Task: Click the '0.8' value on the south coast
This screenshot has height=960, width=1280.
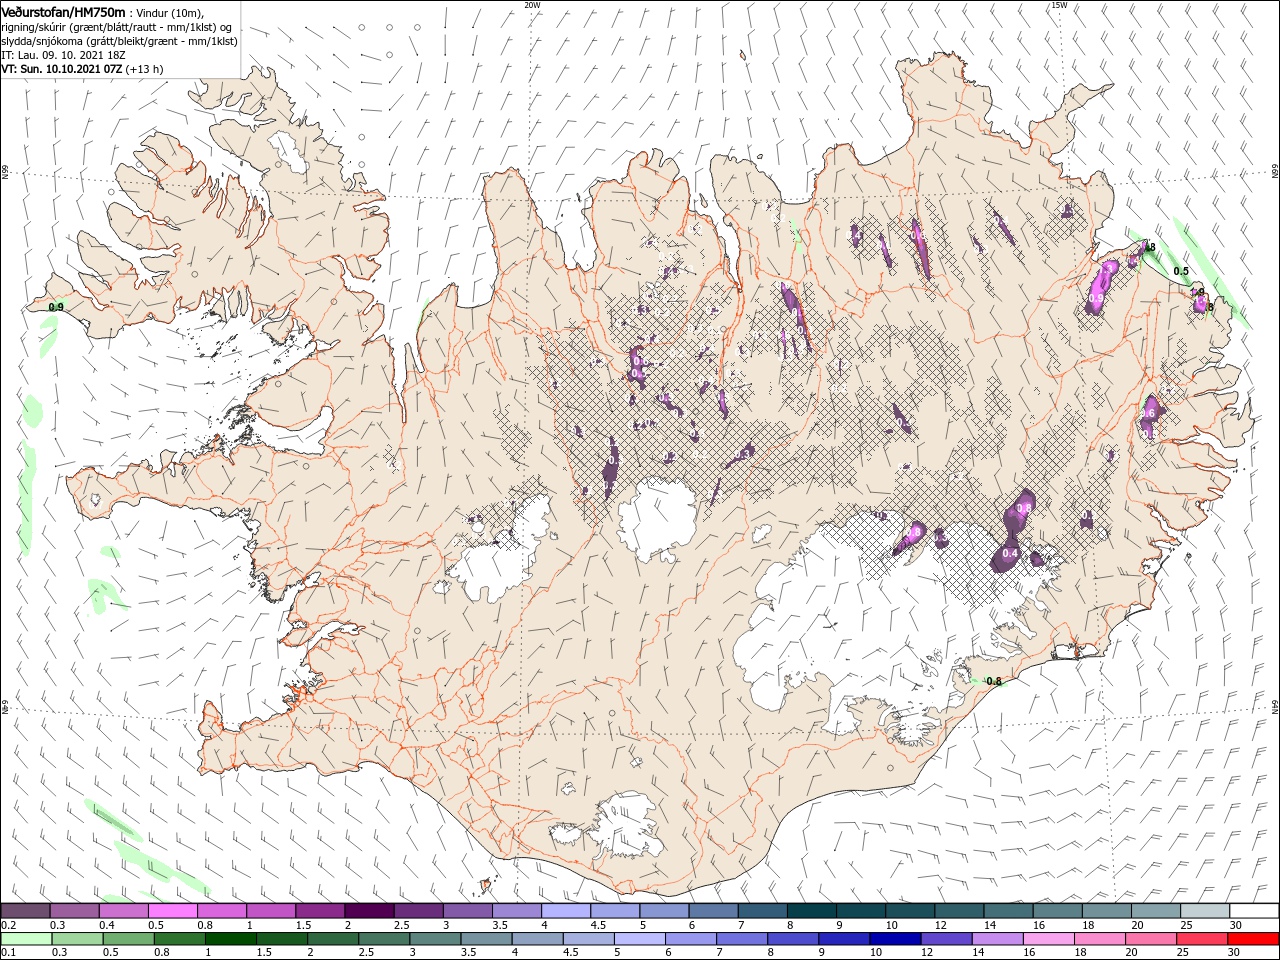Action: [x=994, y=682]
